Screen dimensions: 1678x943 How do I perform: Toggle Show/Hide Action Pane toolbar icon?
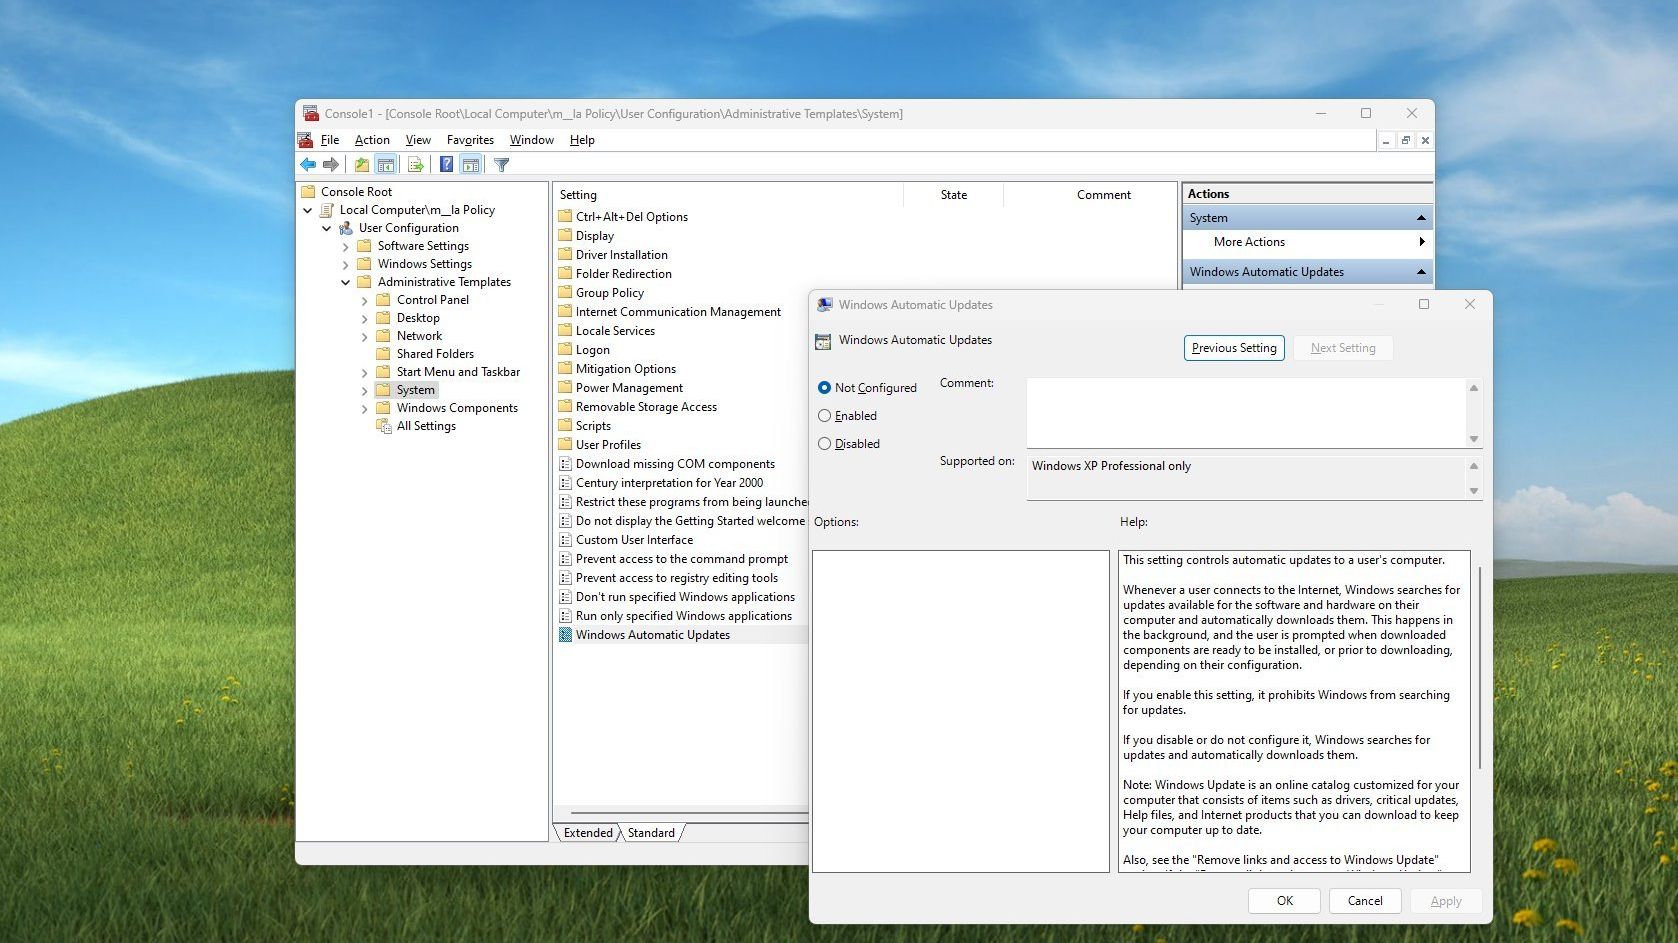471,165
